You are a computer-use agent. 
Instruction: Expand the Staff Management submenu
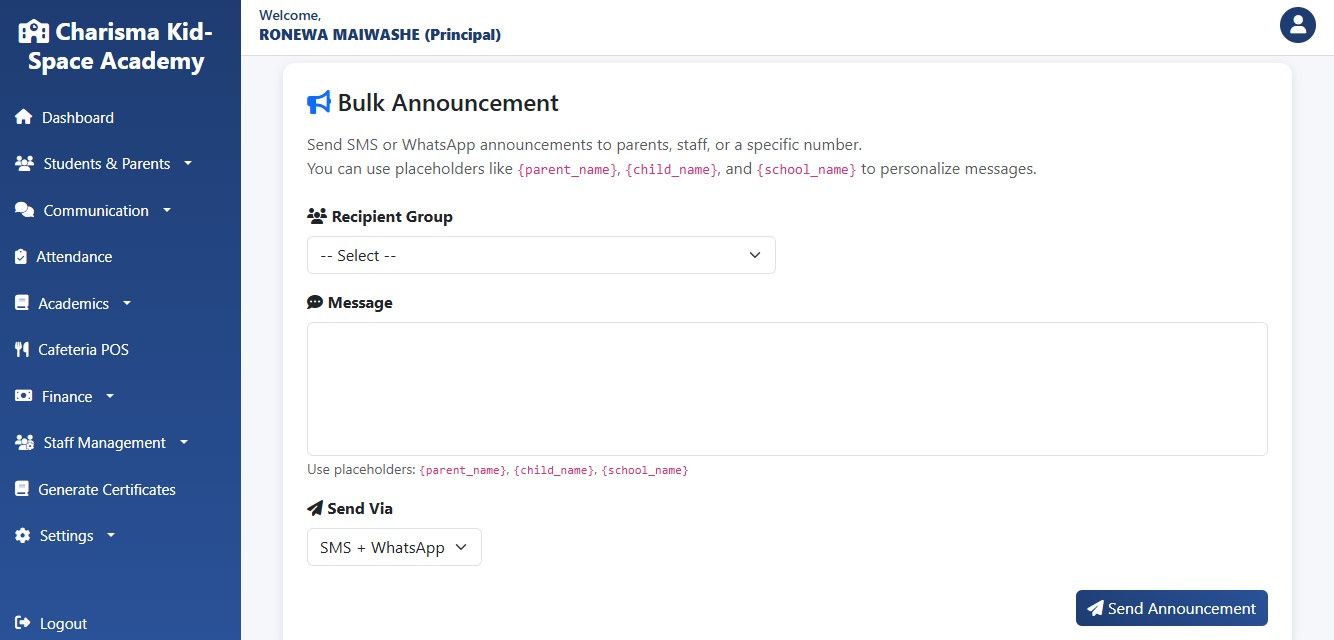[x=105, y=443]
